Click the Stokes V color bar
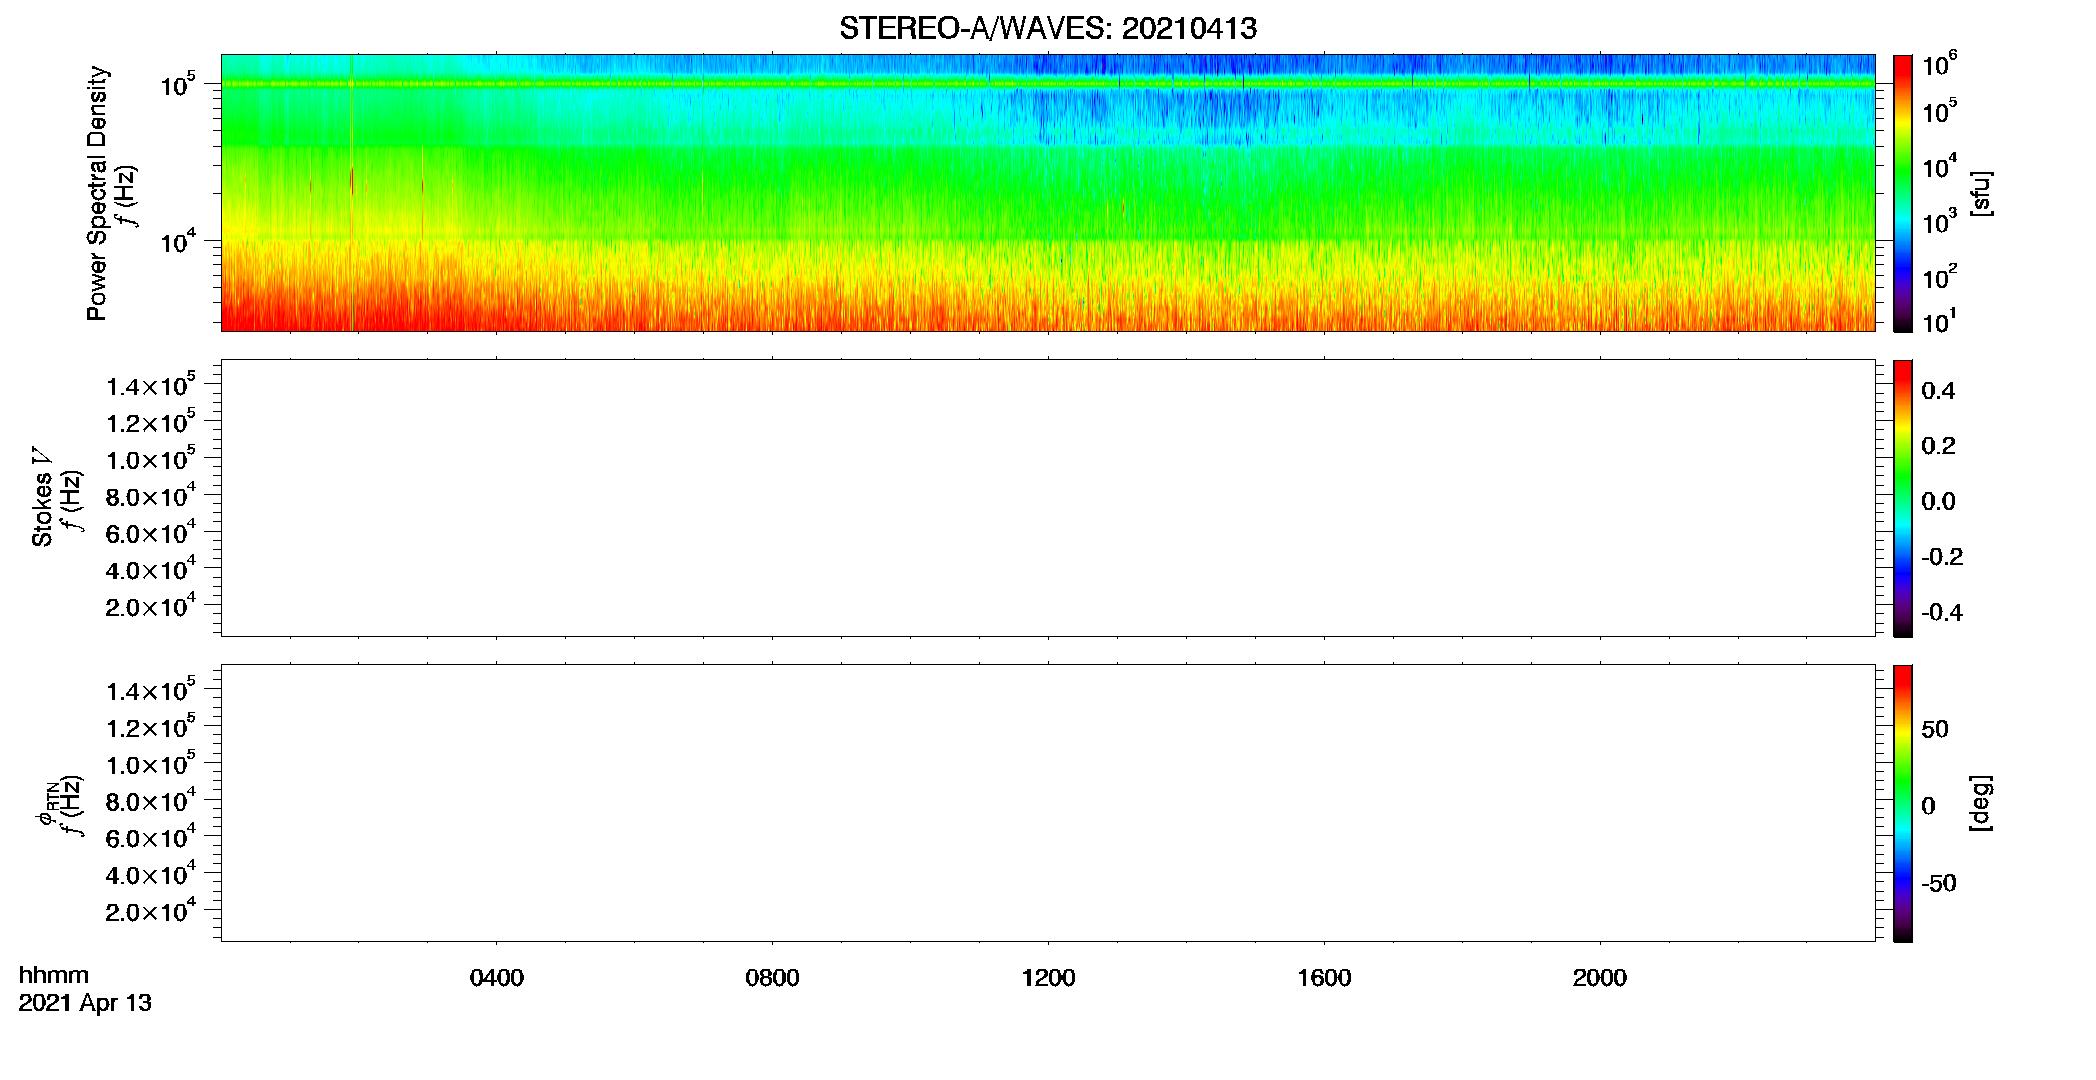Image resolution: width=2096 pixels, height=1080 pixels. [x=1903, y=498]
